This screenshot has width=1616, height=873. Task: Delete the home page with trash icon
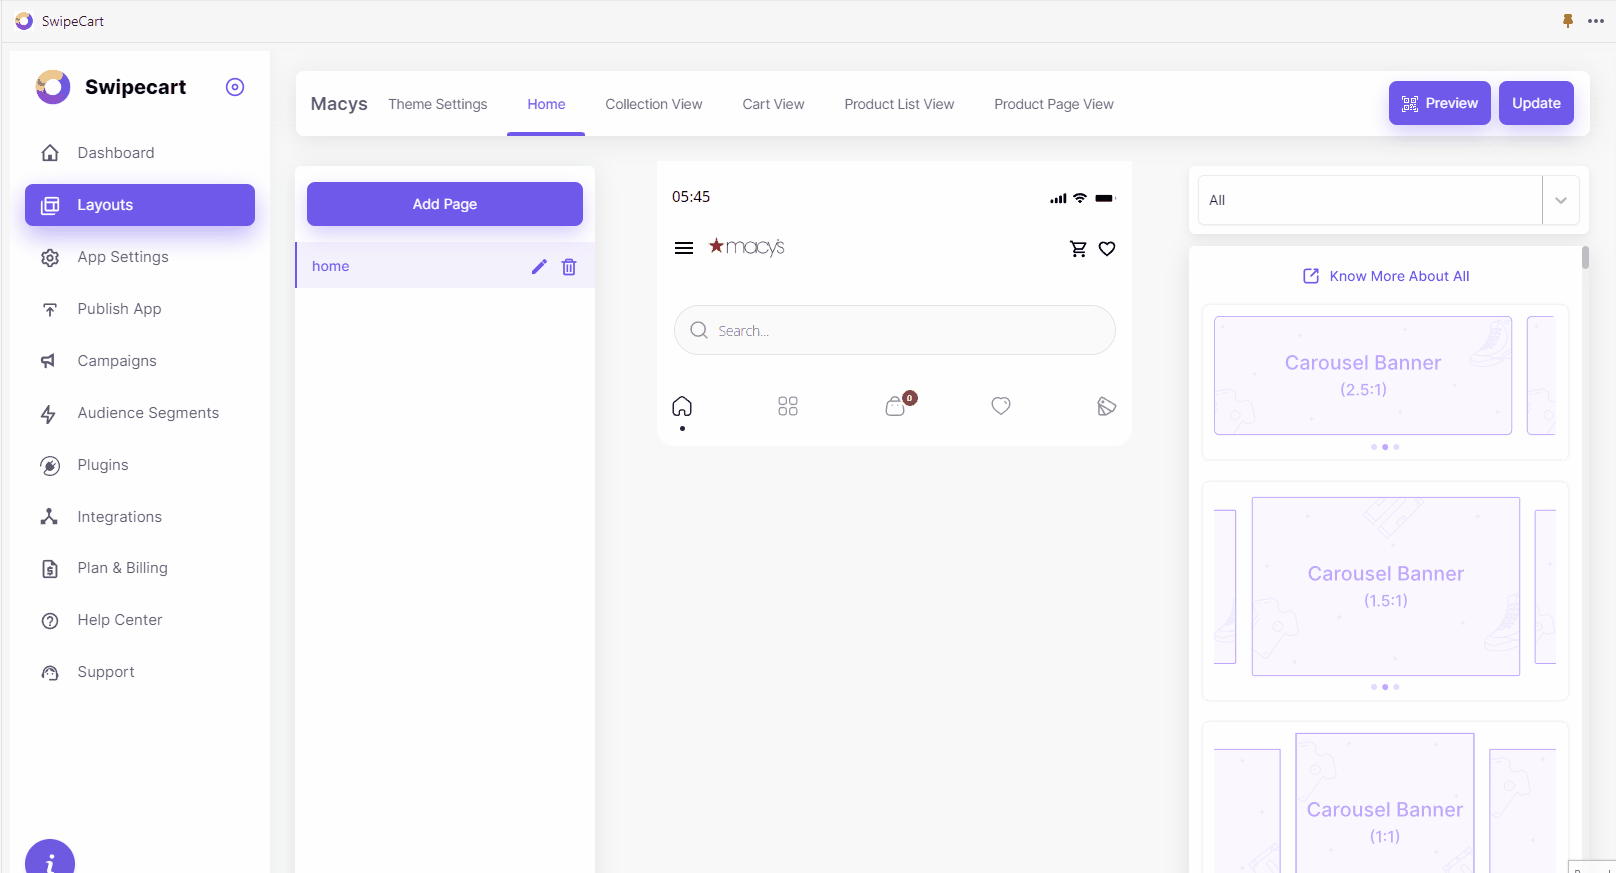point(569,267)
